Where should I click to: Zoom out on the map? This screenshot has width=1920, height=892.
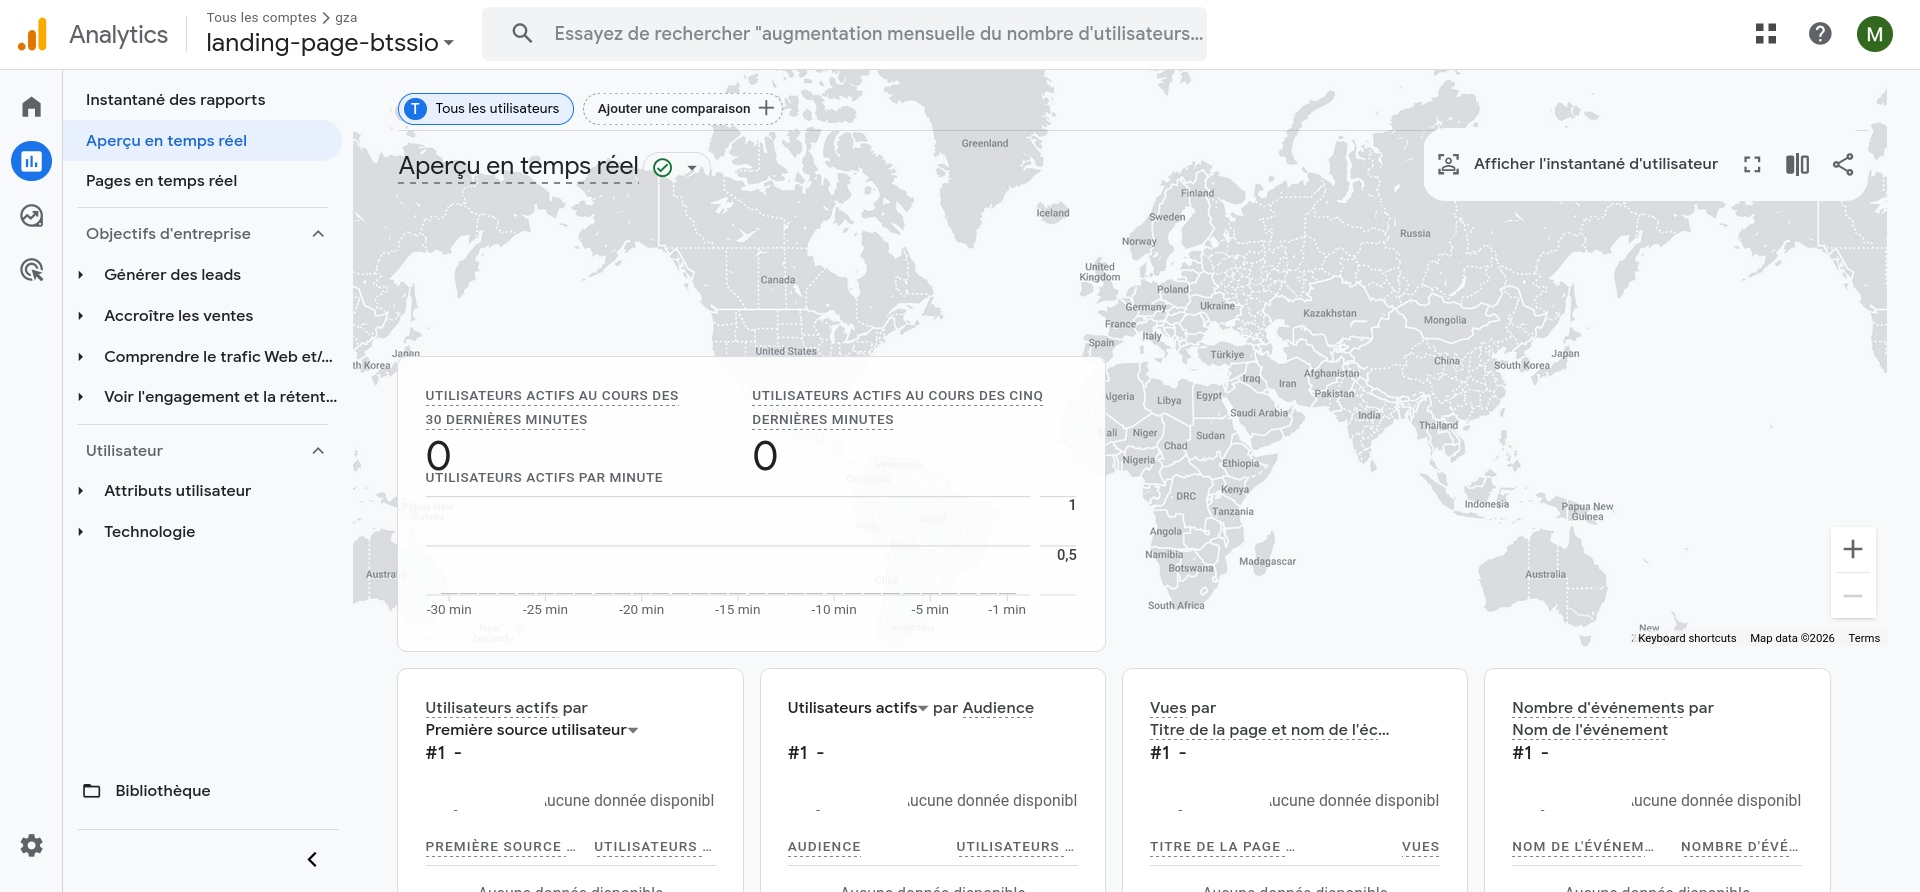pyautogui.click(x=1853, y=596)
